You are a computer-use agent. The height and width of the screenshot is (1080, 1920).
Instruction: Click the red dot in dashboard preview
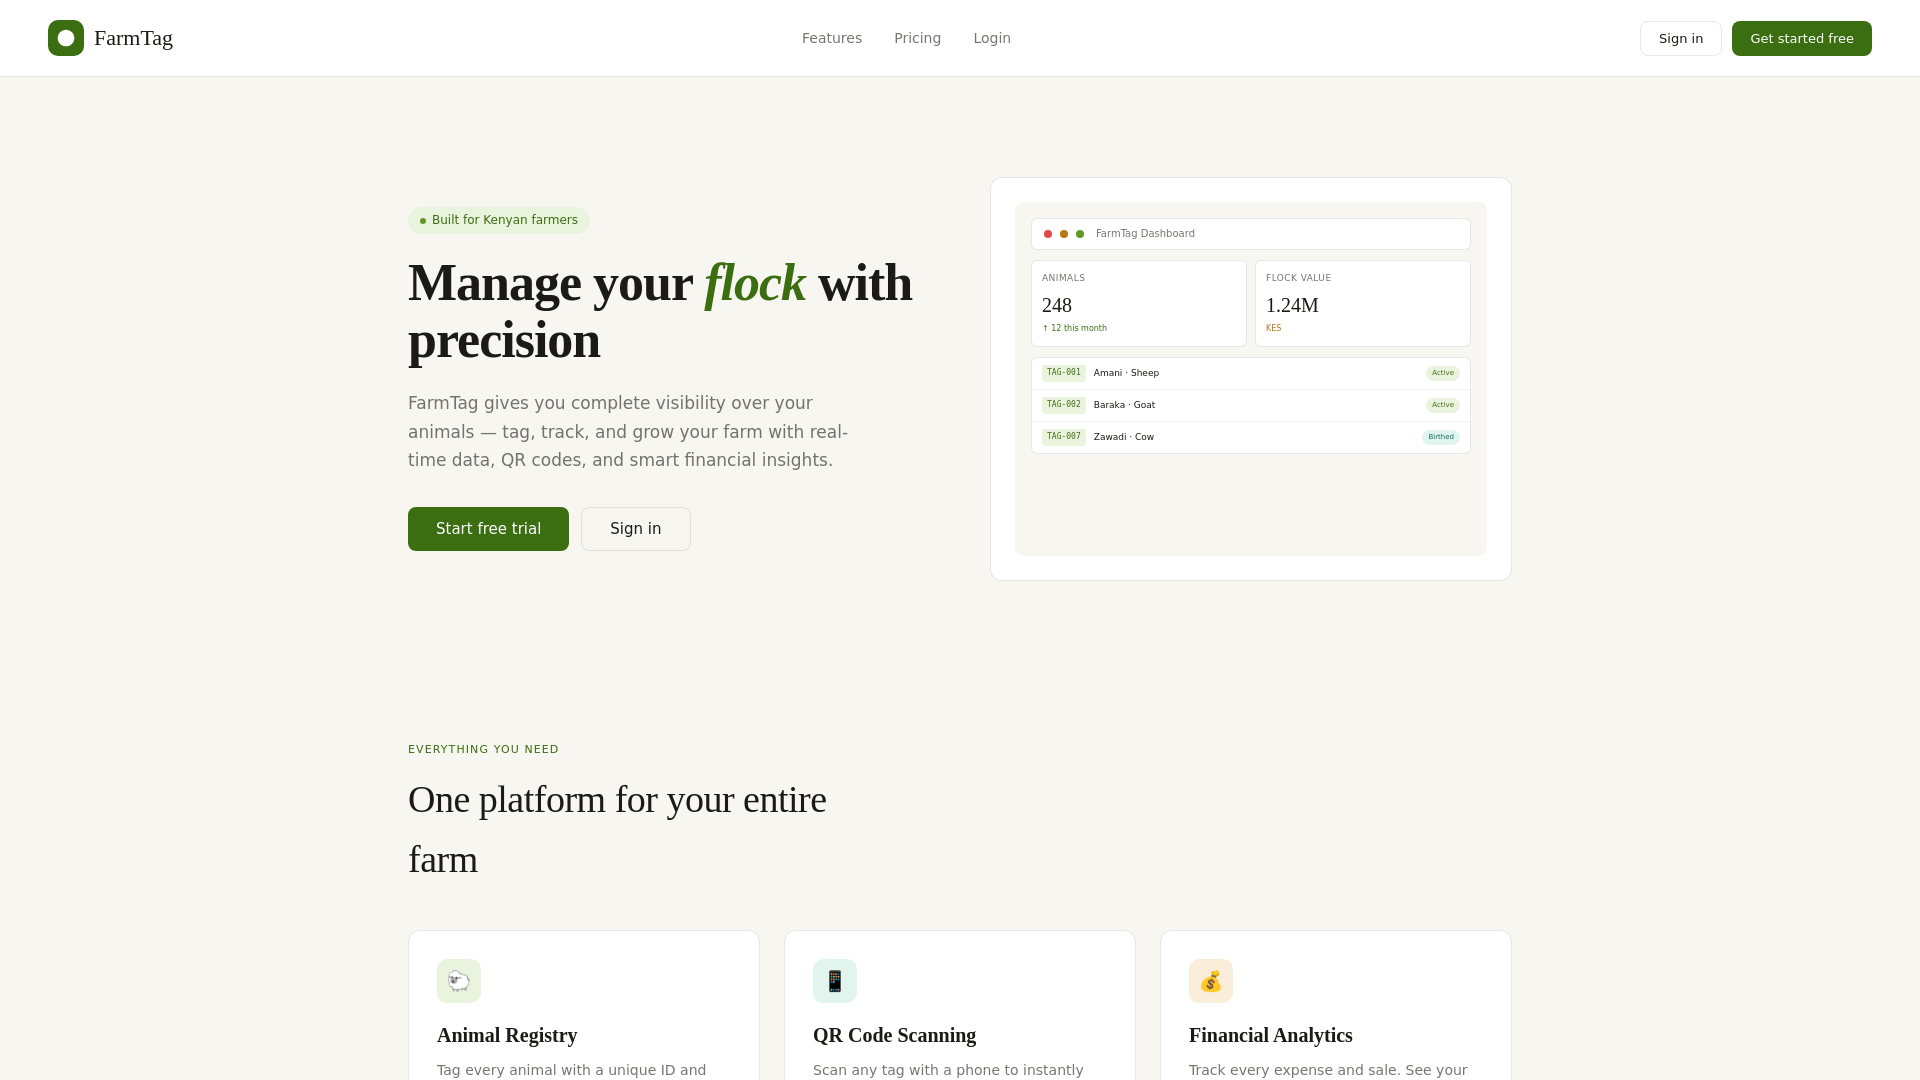[x=1048, y=234]
